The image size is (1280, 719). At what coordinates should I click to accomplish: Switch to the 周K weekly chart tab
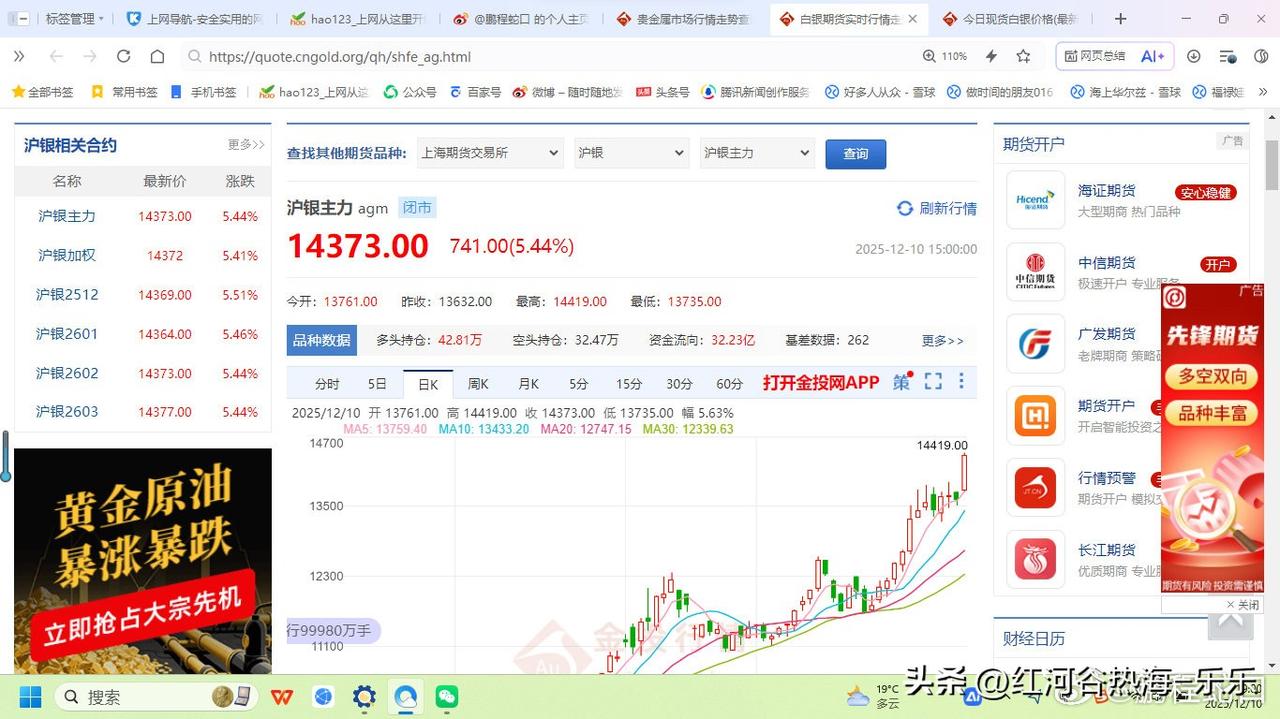point(478,383)
